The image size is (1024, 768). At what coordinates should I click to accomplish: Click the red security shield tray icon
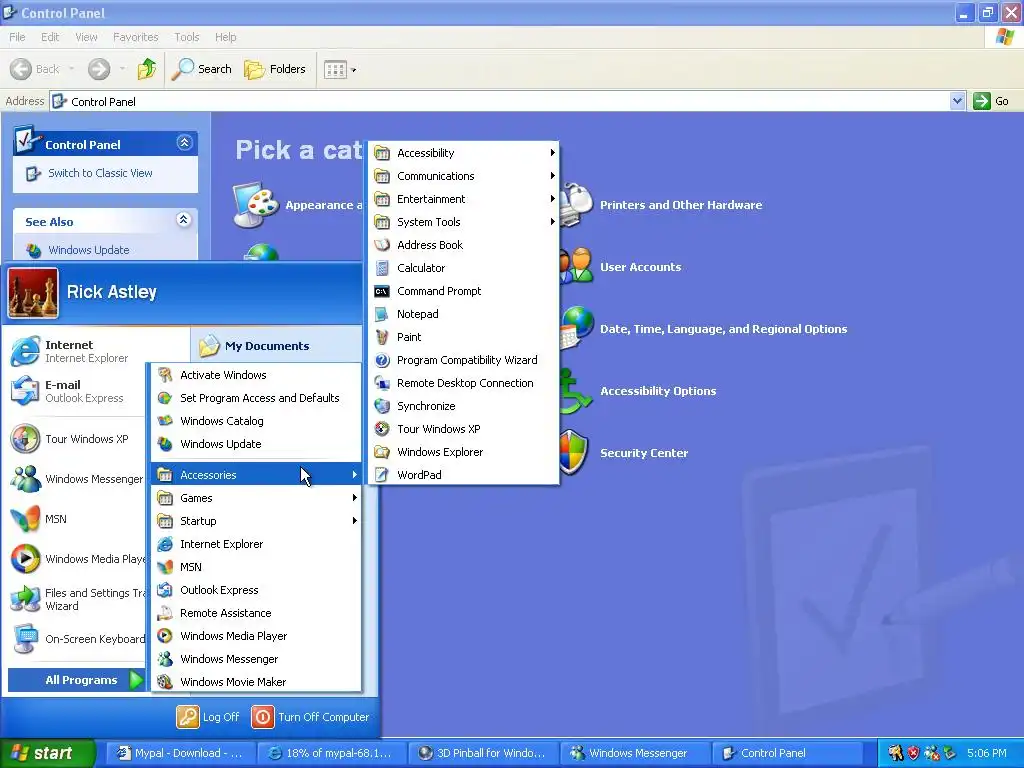[x=914, y=753]
